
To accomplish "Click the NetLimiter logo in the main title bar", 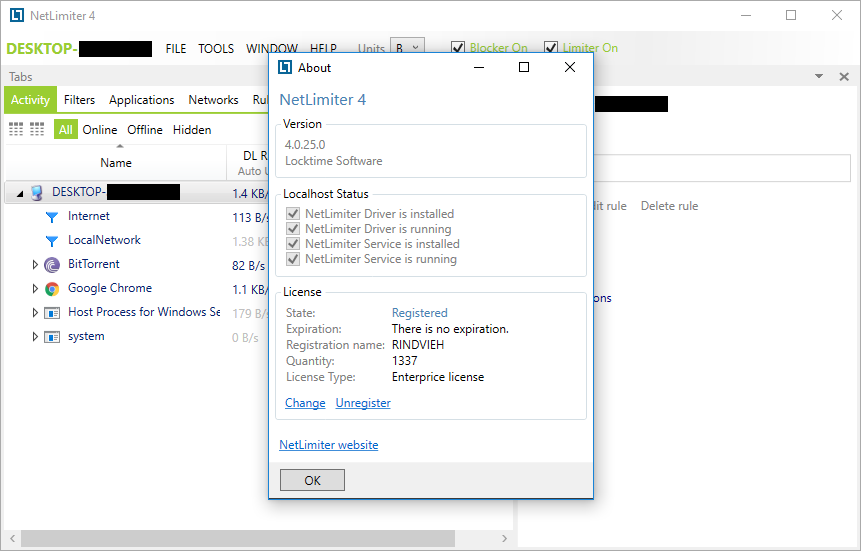I will 17,15.
